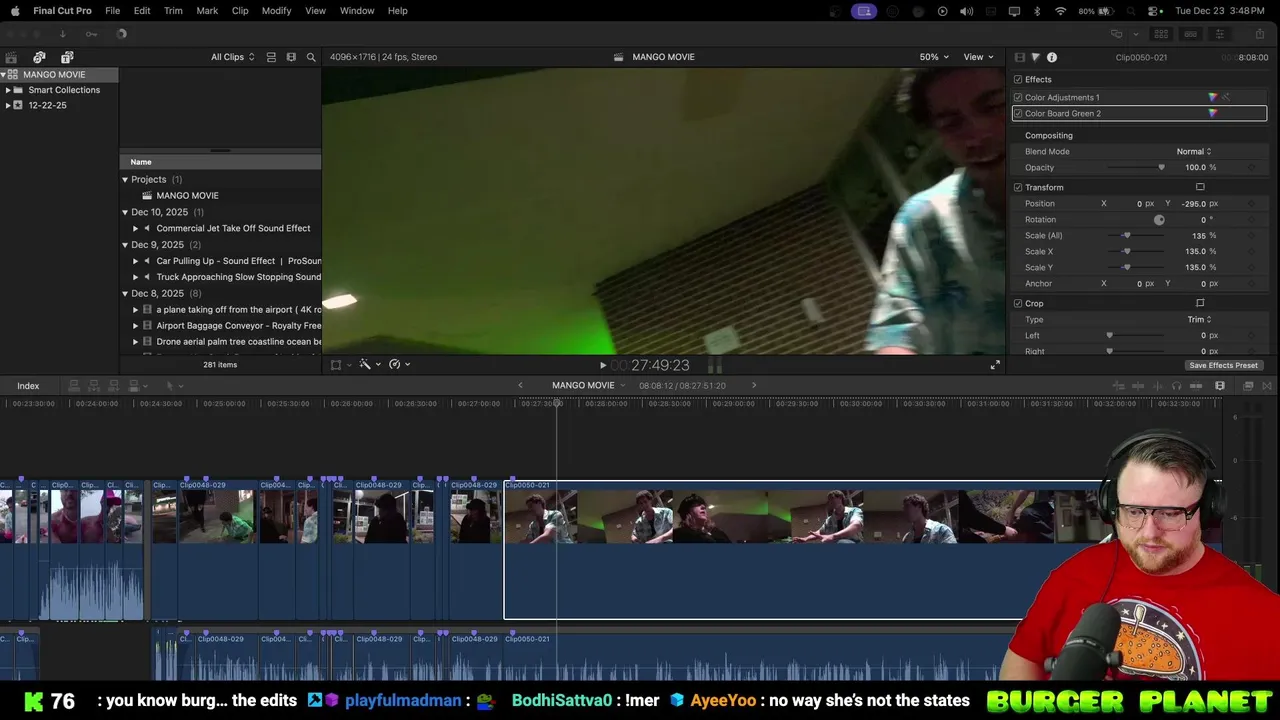Open the Titles and Generators sidebar
The width and height of the screenshot is (1280, 720).
coord(67,57)
